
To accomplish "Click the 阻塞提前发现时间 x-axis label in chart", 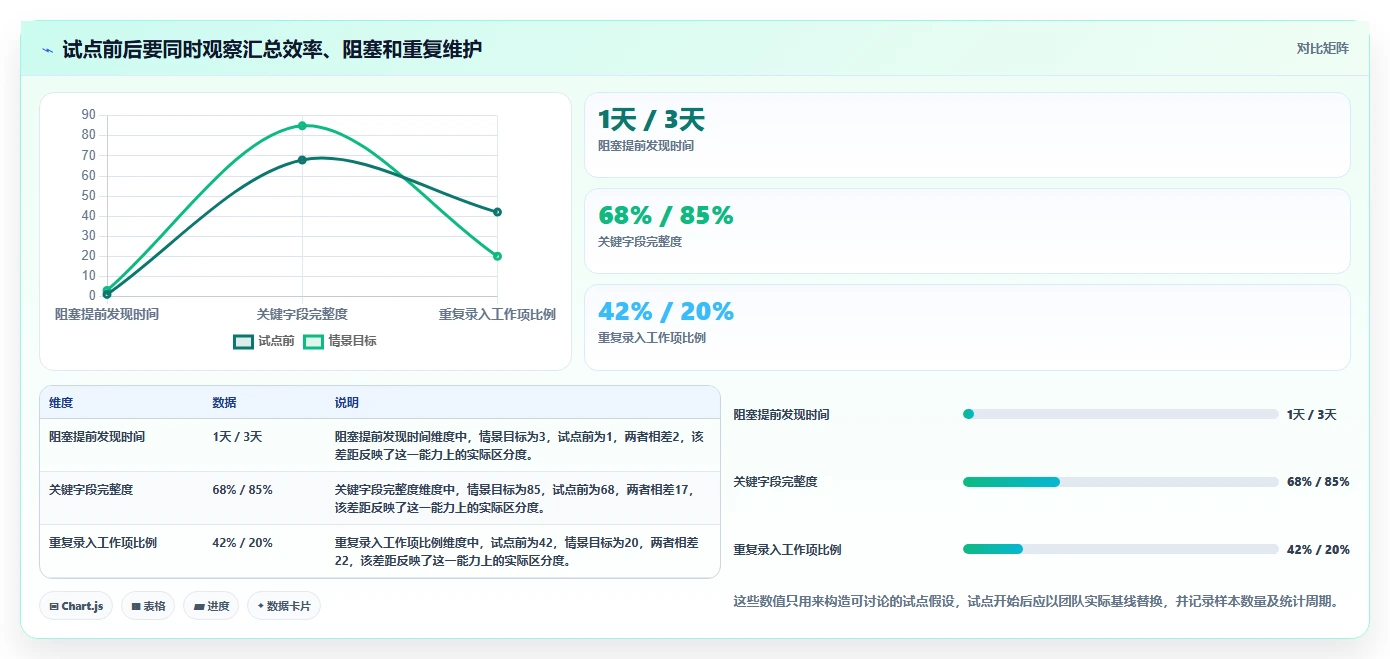I will pyautogui.click(x=107, y=314).
